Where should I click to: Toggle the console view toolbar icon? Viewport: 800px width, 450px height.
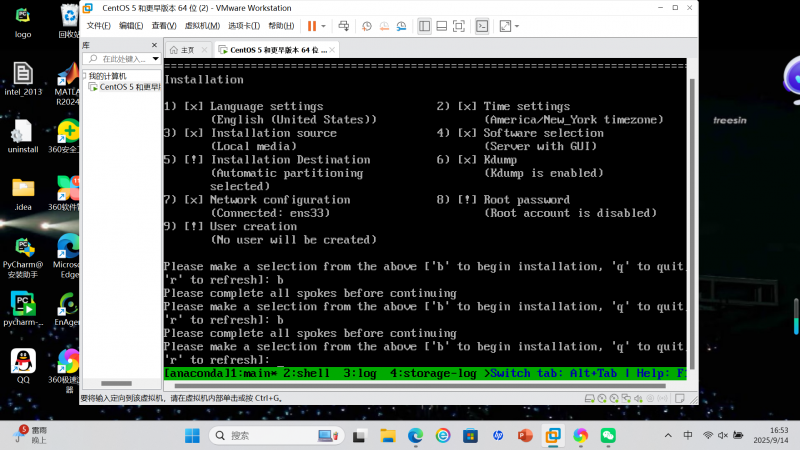(x=481, y=25)
